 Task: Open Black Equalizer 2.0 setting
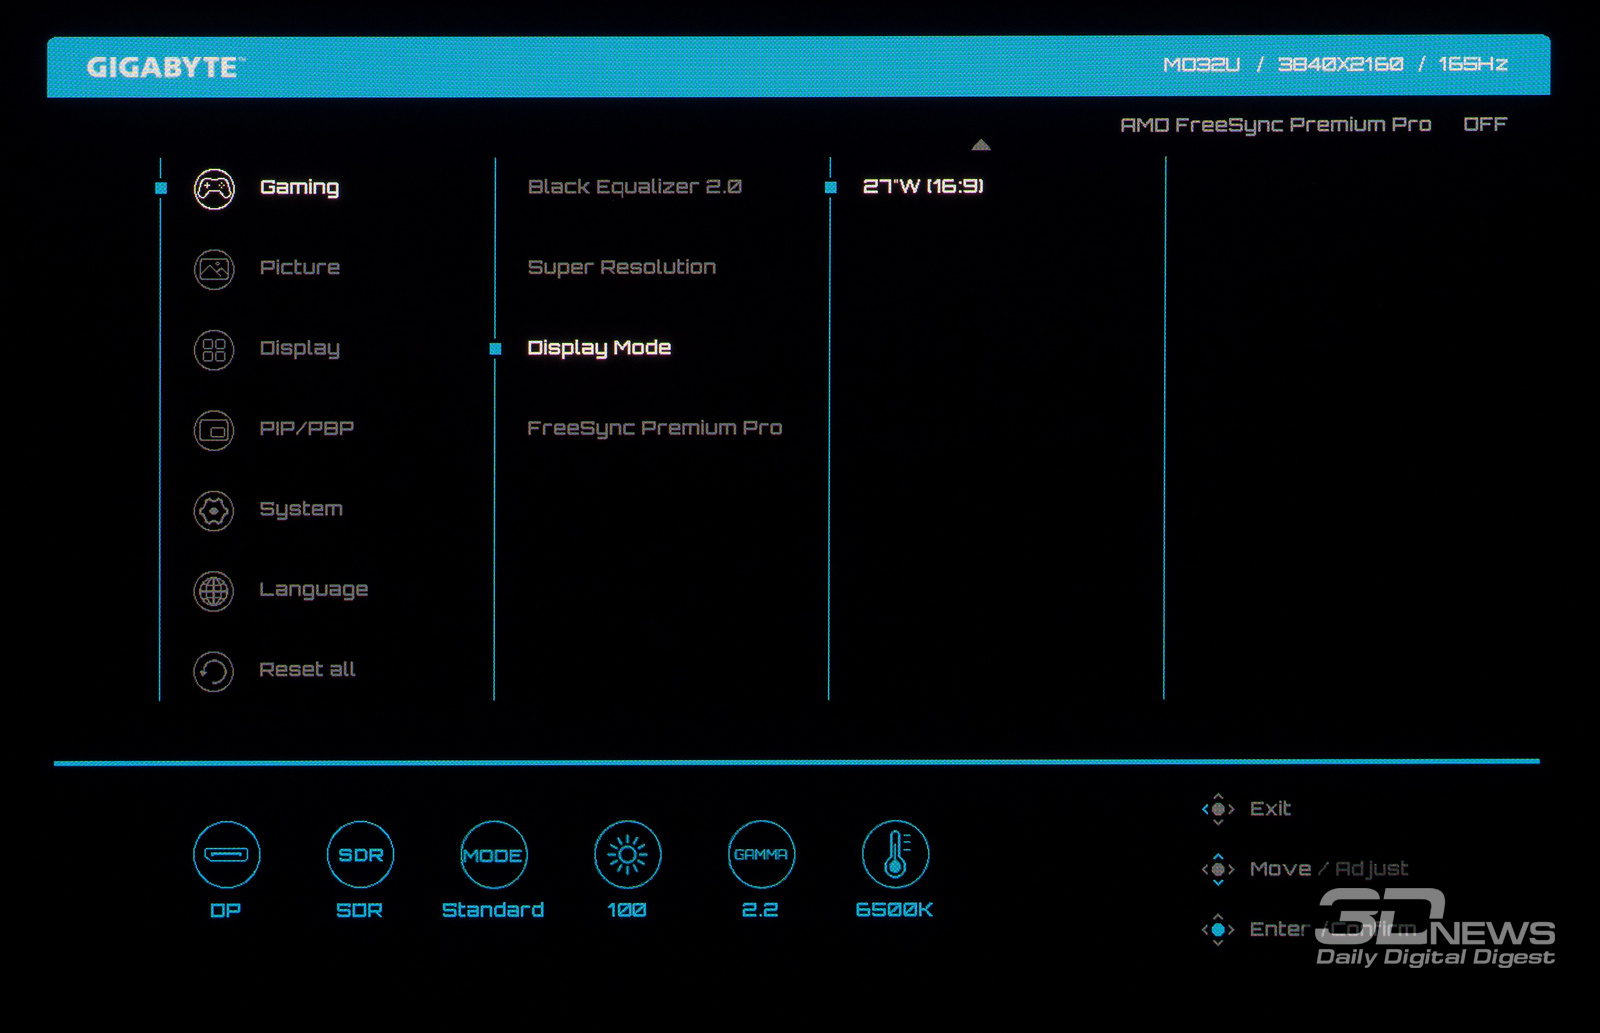coord(635,187)
